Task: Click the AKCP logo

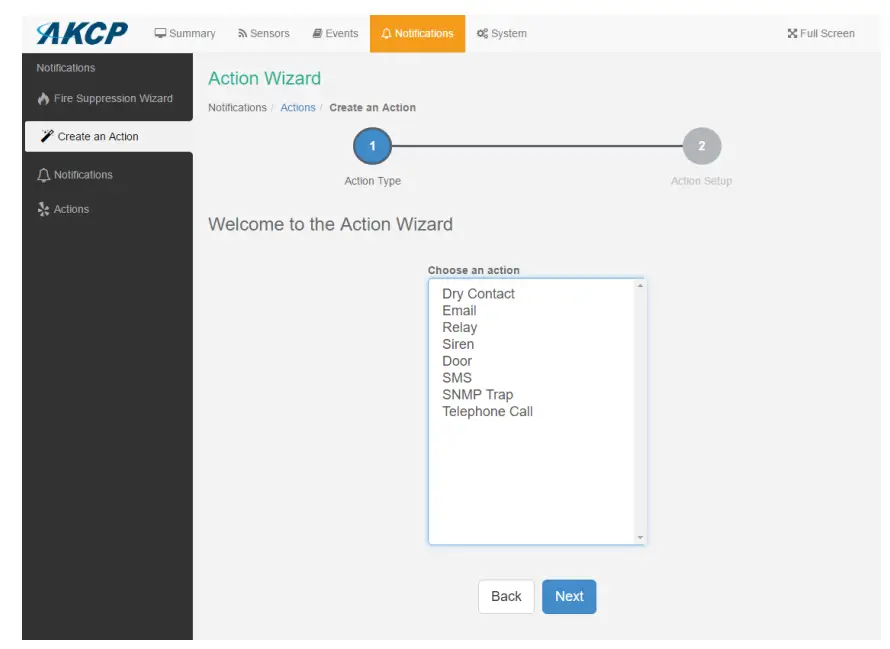Action: (82, 33)
